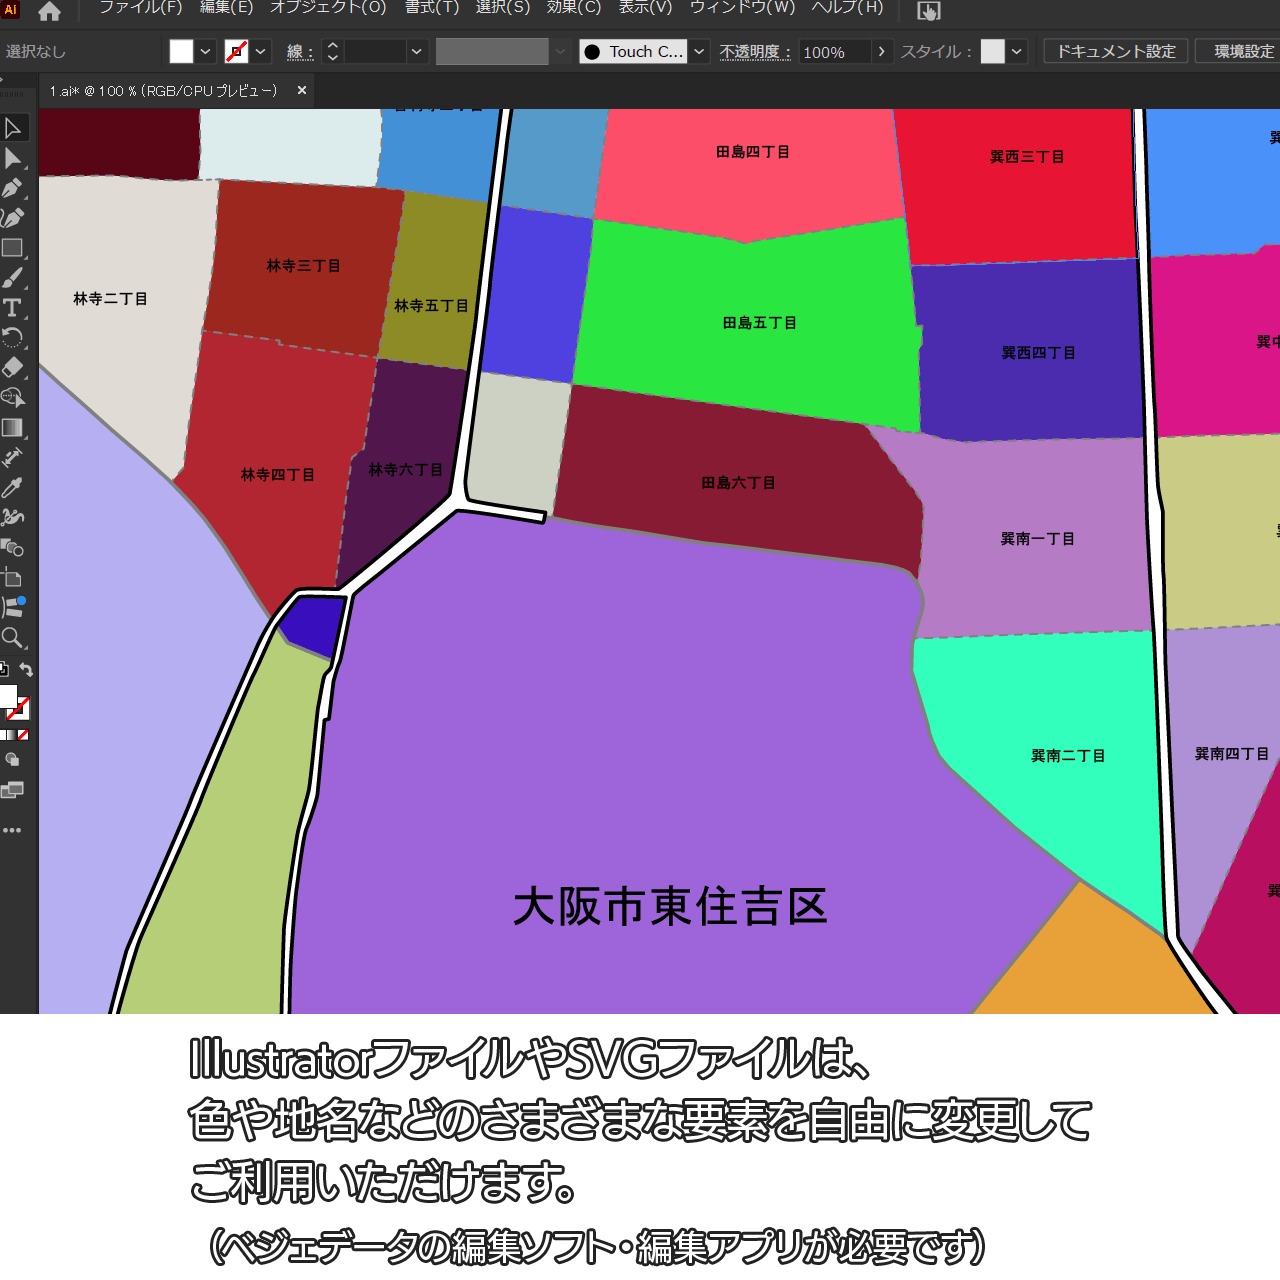The height and width of the screenshot is (1280, 1280).
Task: Open the スタイル style dropdown
Action: click(x=1017, y=52)
